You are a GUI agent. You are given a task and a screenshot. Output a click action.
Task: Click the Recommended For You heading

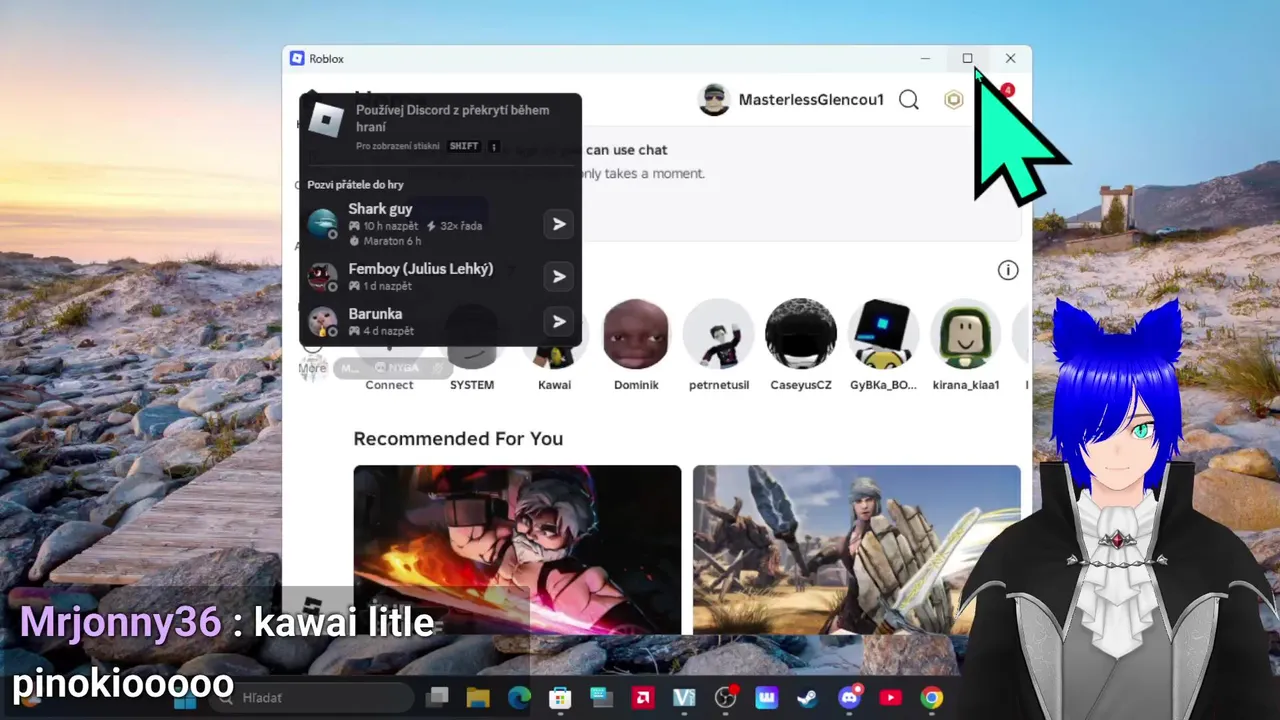point(458,439)
